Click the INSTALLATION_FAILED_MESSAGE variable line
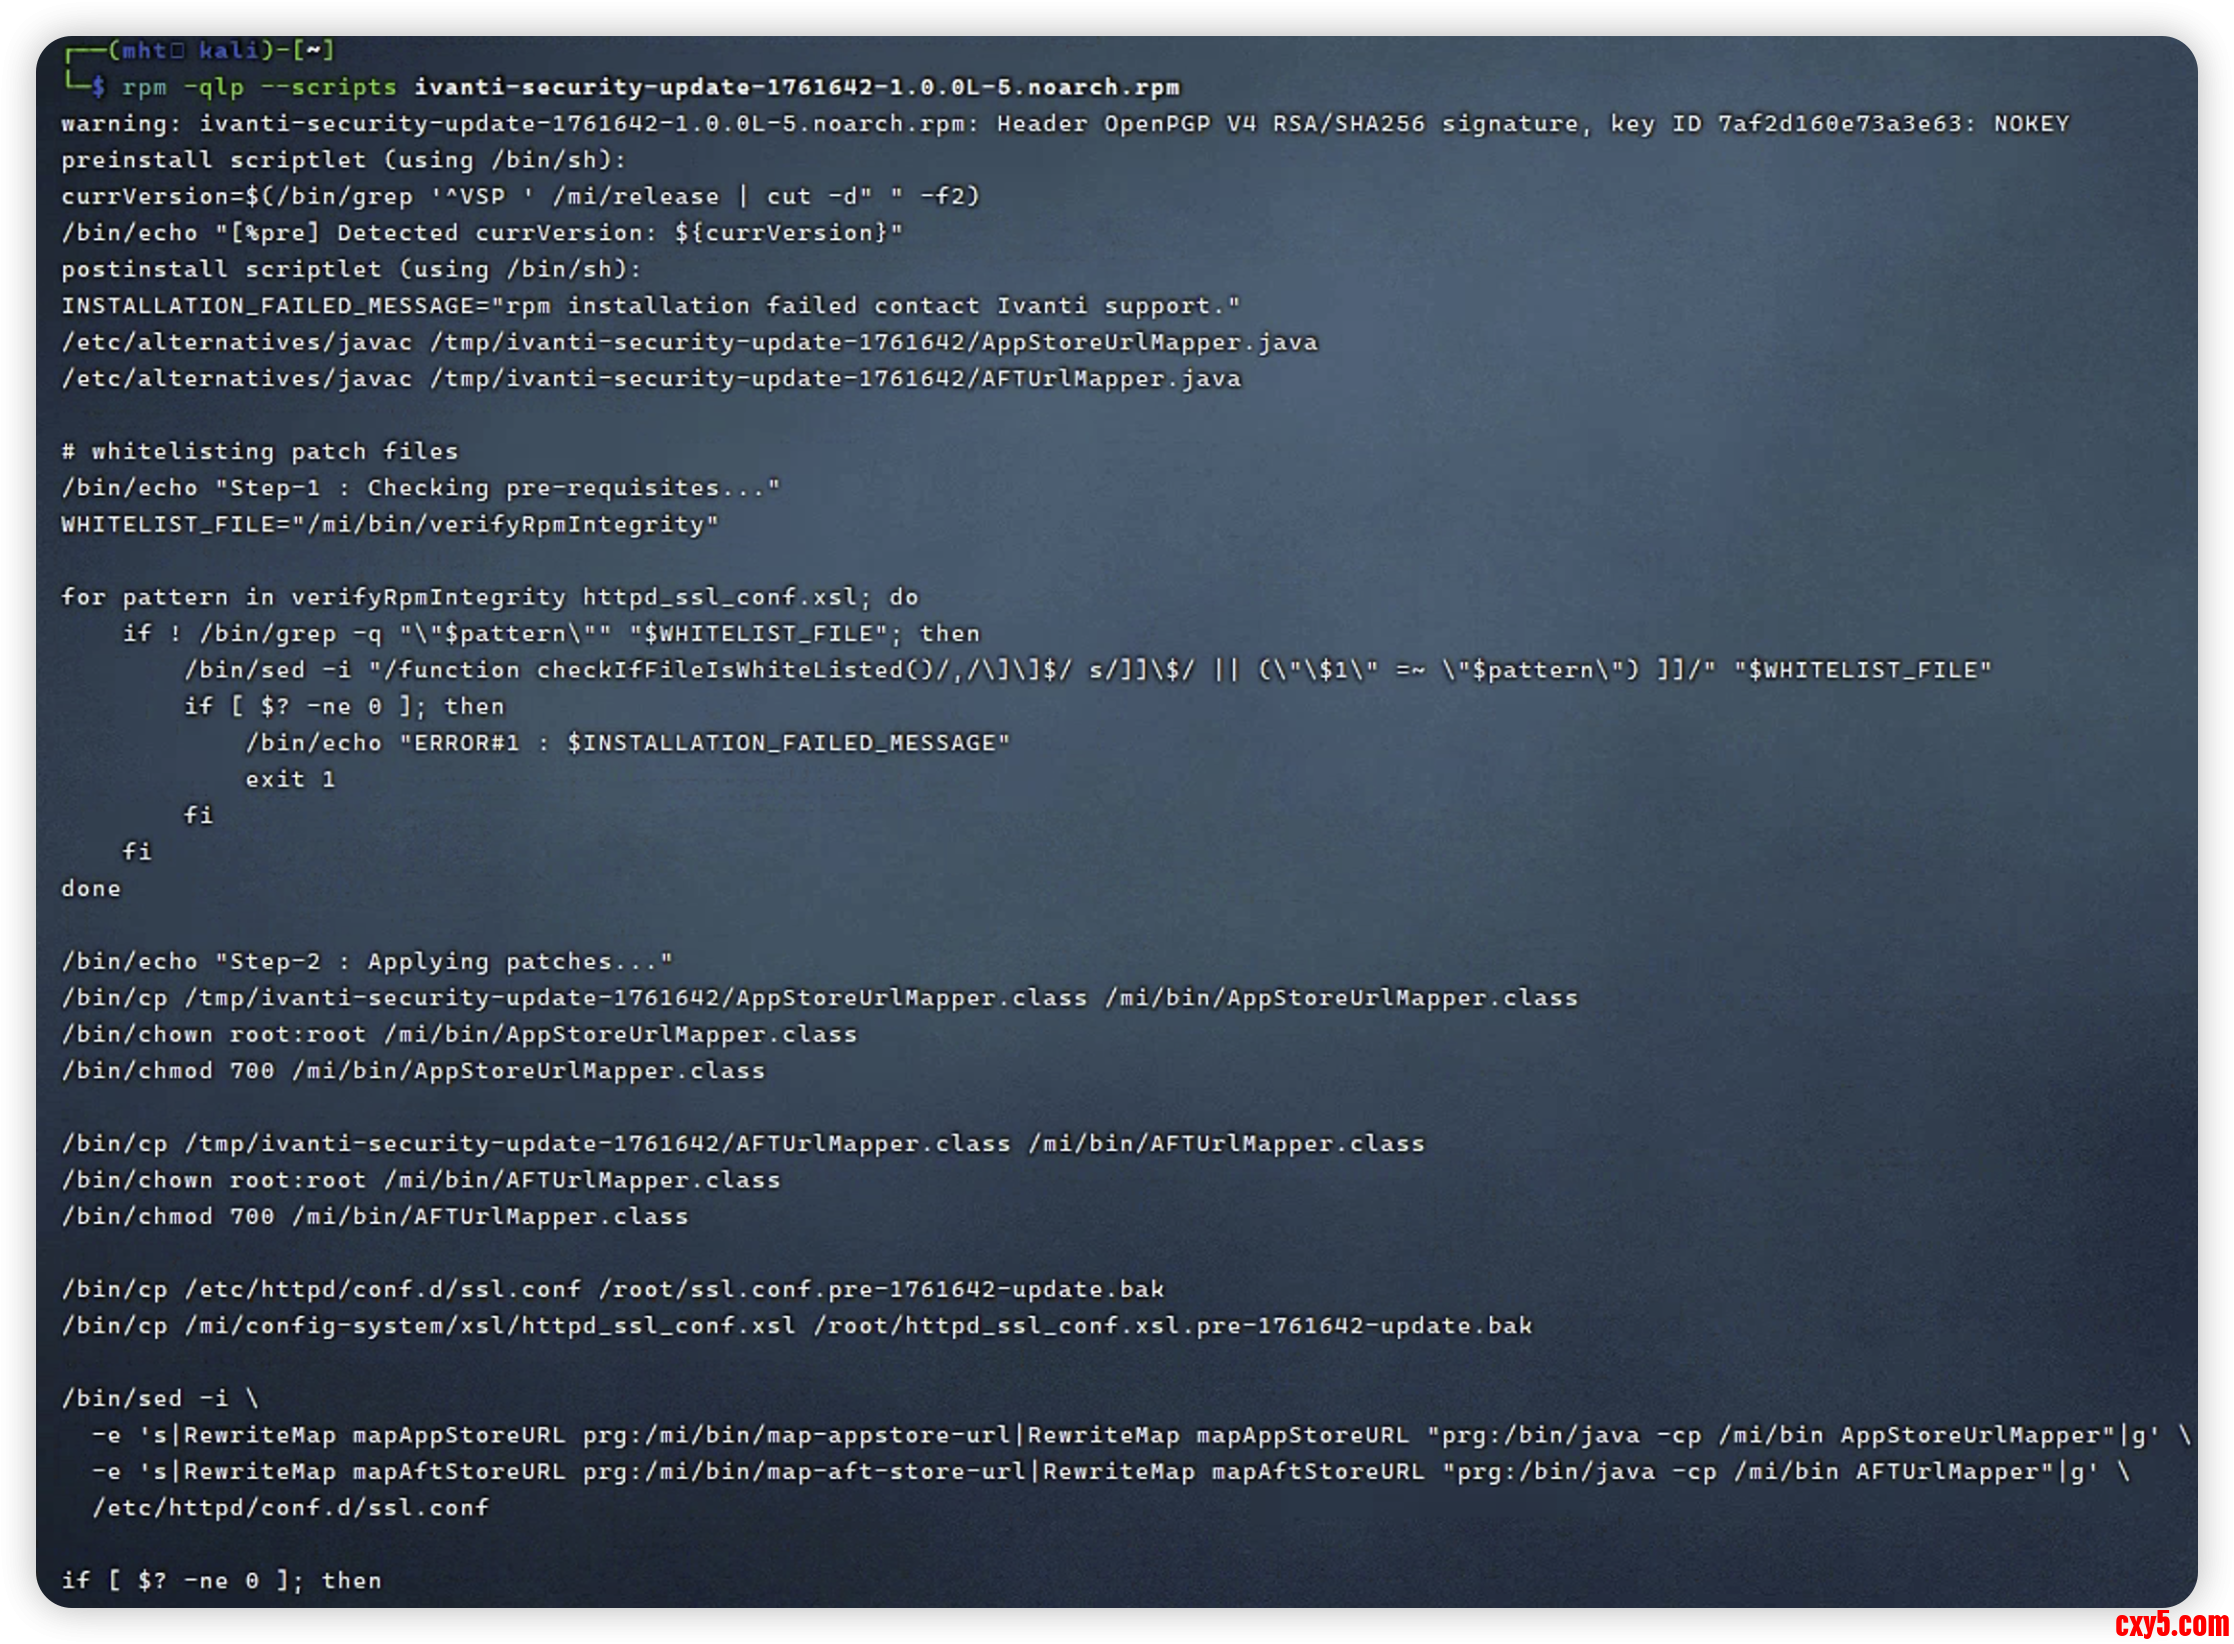 point(650,306)
